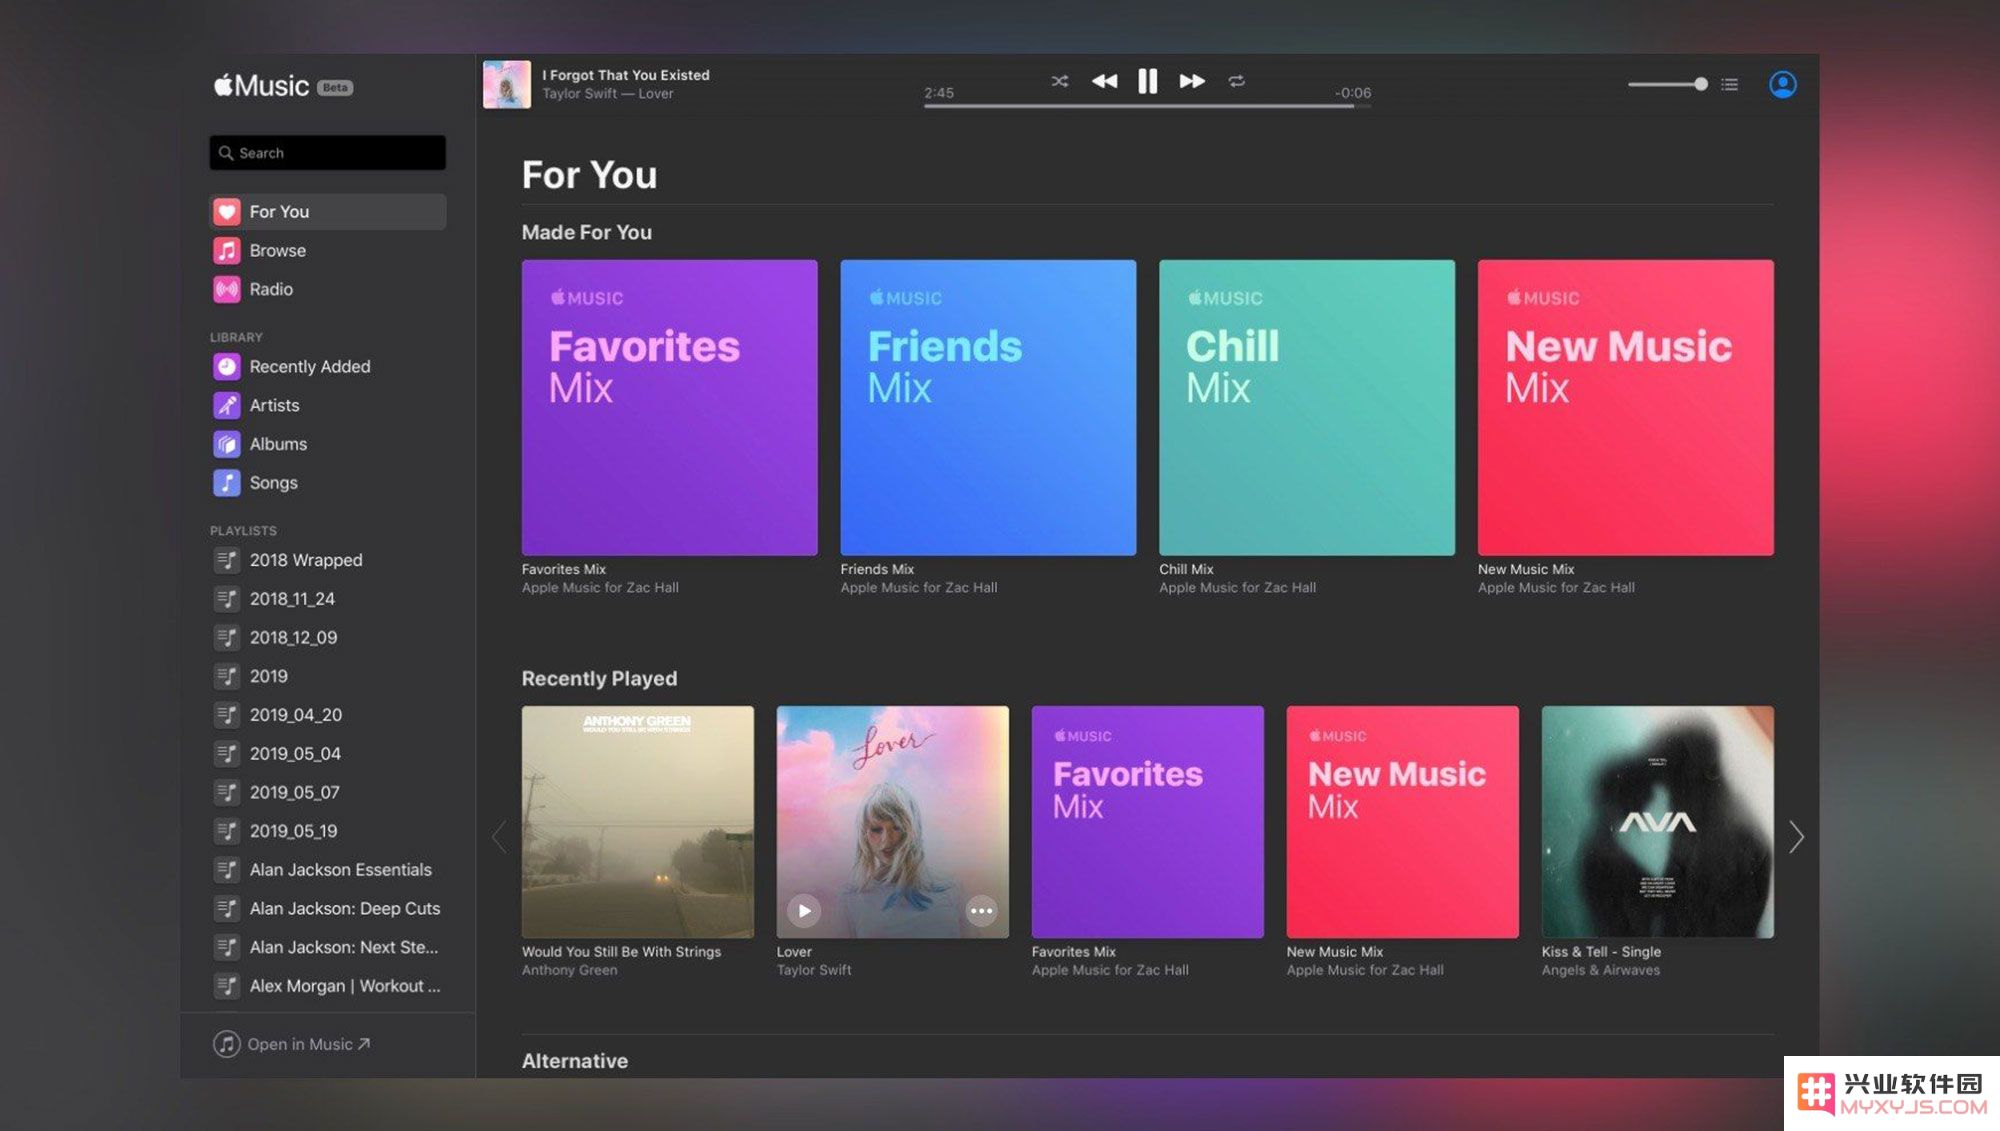
Task: Open Alan Jackson Essentials playlist
Action: (328, 870)
